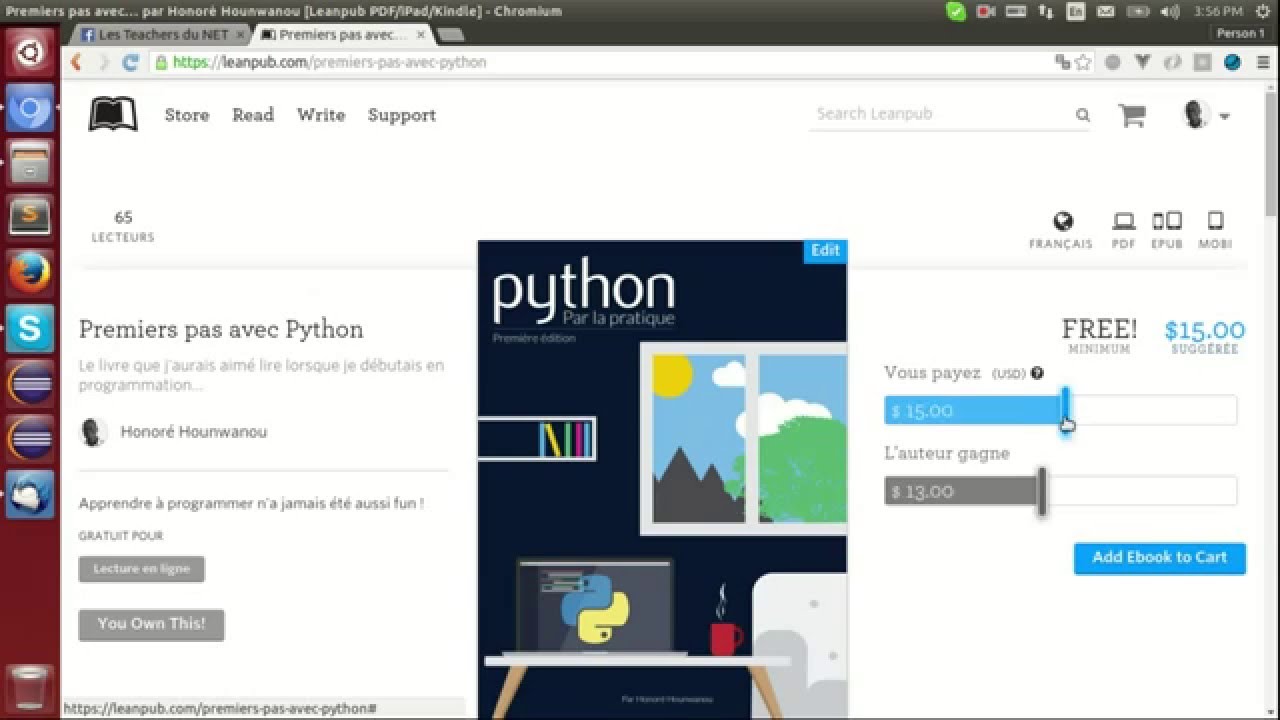The width and height of the screenshot is (1280, 720).
Task: Click the translate icon in the address bar
Action: pos(1062,62)
